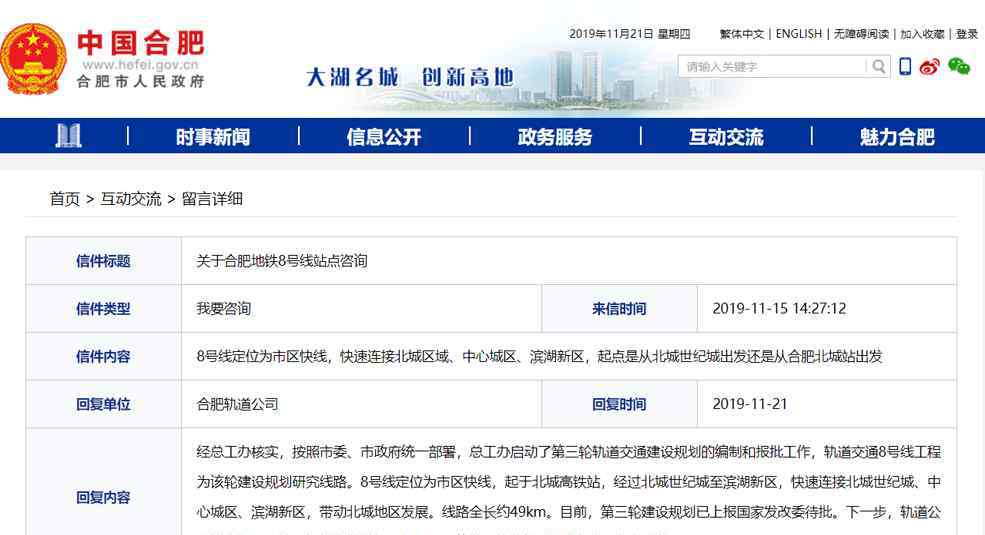
Task: Go to 首页 in breadcrumb
Action: click(65, 199)
